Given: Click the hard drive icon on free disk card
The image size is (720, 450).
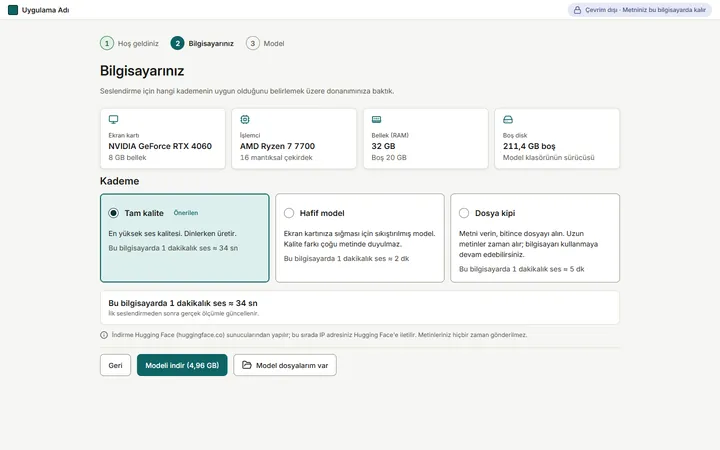Looking at the screenshot, I should pos(508,119).
